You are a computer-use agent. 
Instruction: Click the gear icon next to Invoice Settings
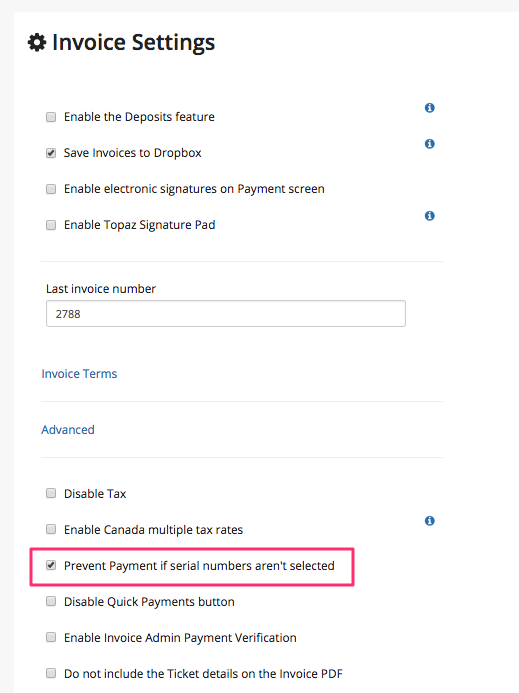tap(37, 42)
